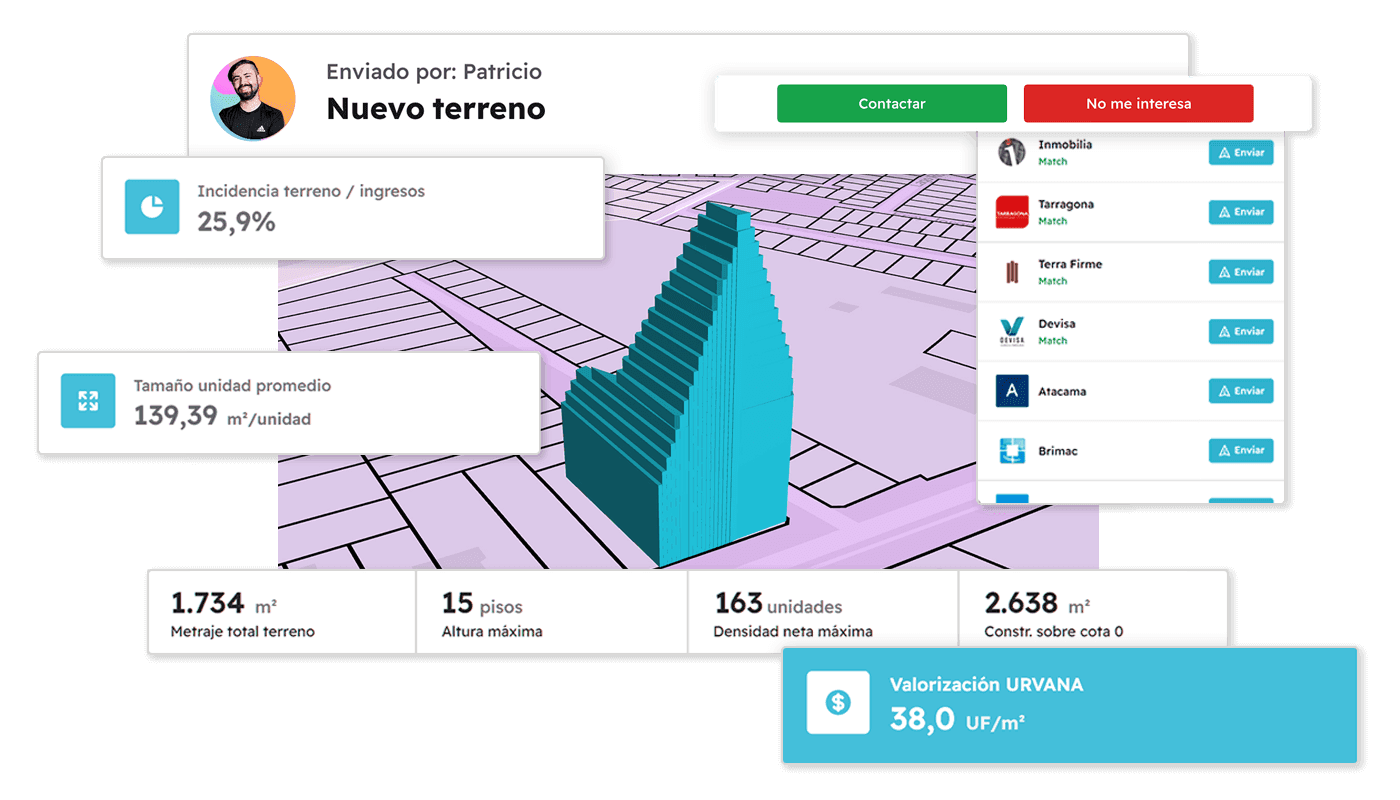This screenshot has width=1400, height=800.
Task: Click the Terra Firme company name
Action: (1070, 264)
